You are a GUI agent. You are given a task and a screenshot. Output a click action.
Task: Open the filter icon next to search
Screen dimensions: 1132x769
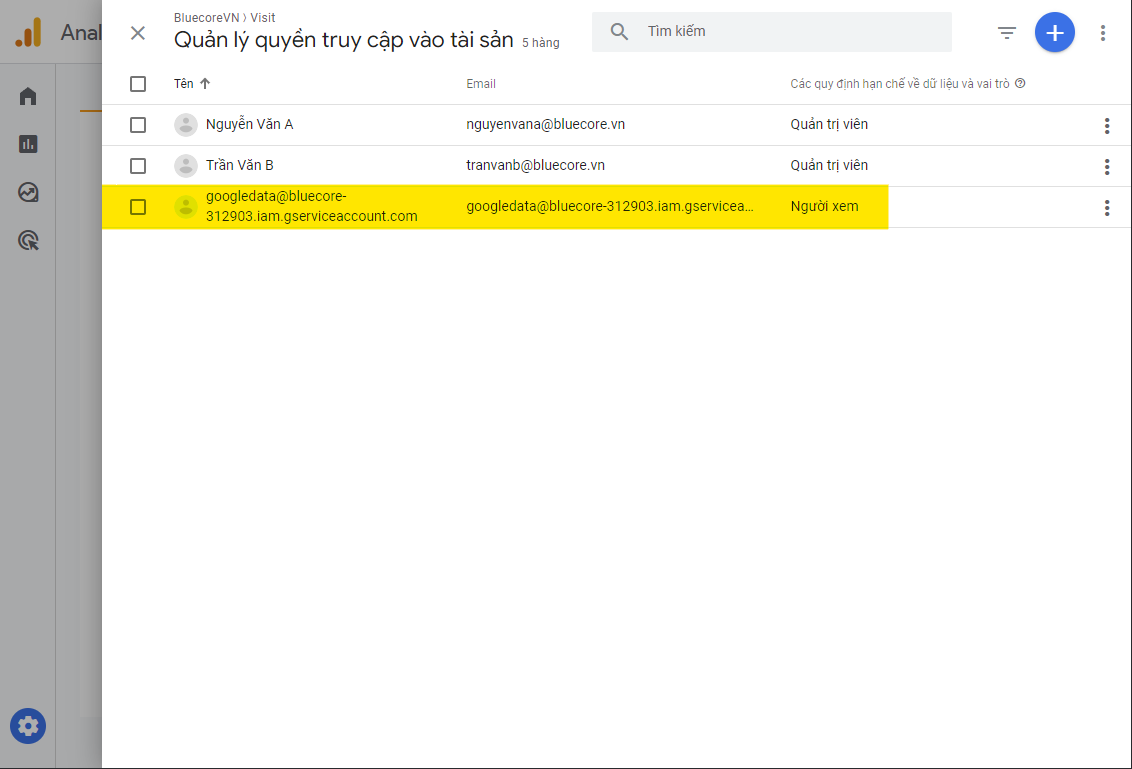coord(1007,33)
